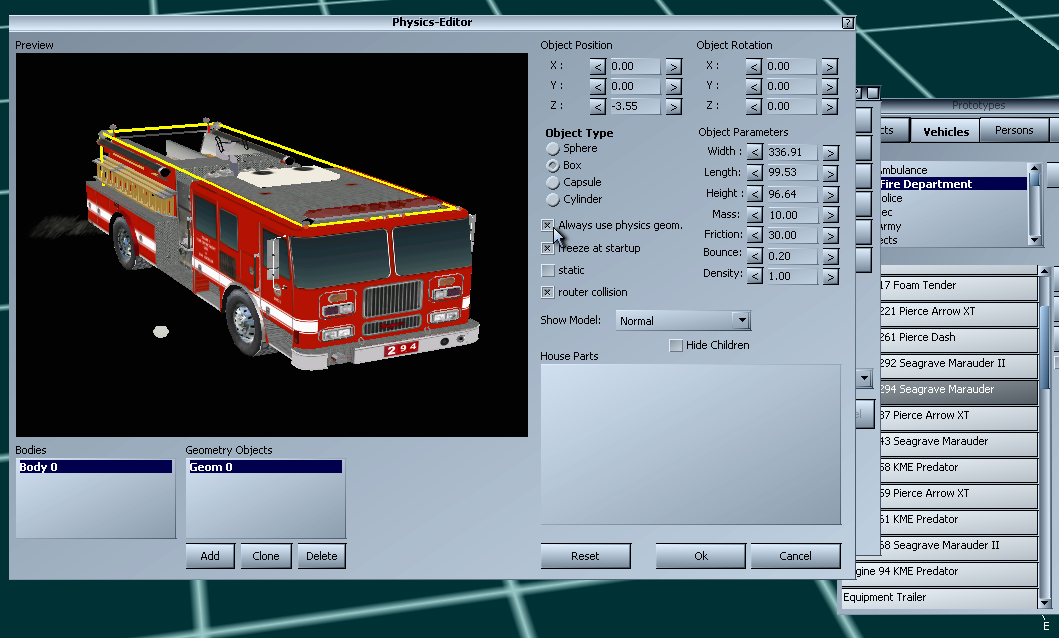Pick 261 Pierce Dash prototype
This screenshot has height=638, width=1059.
[x=958, y=338]
